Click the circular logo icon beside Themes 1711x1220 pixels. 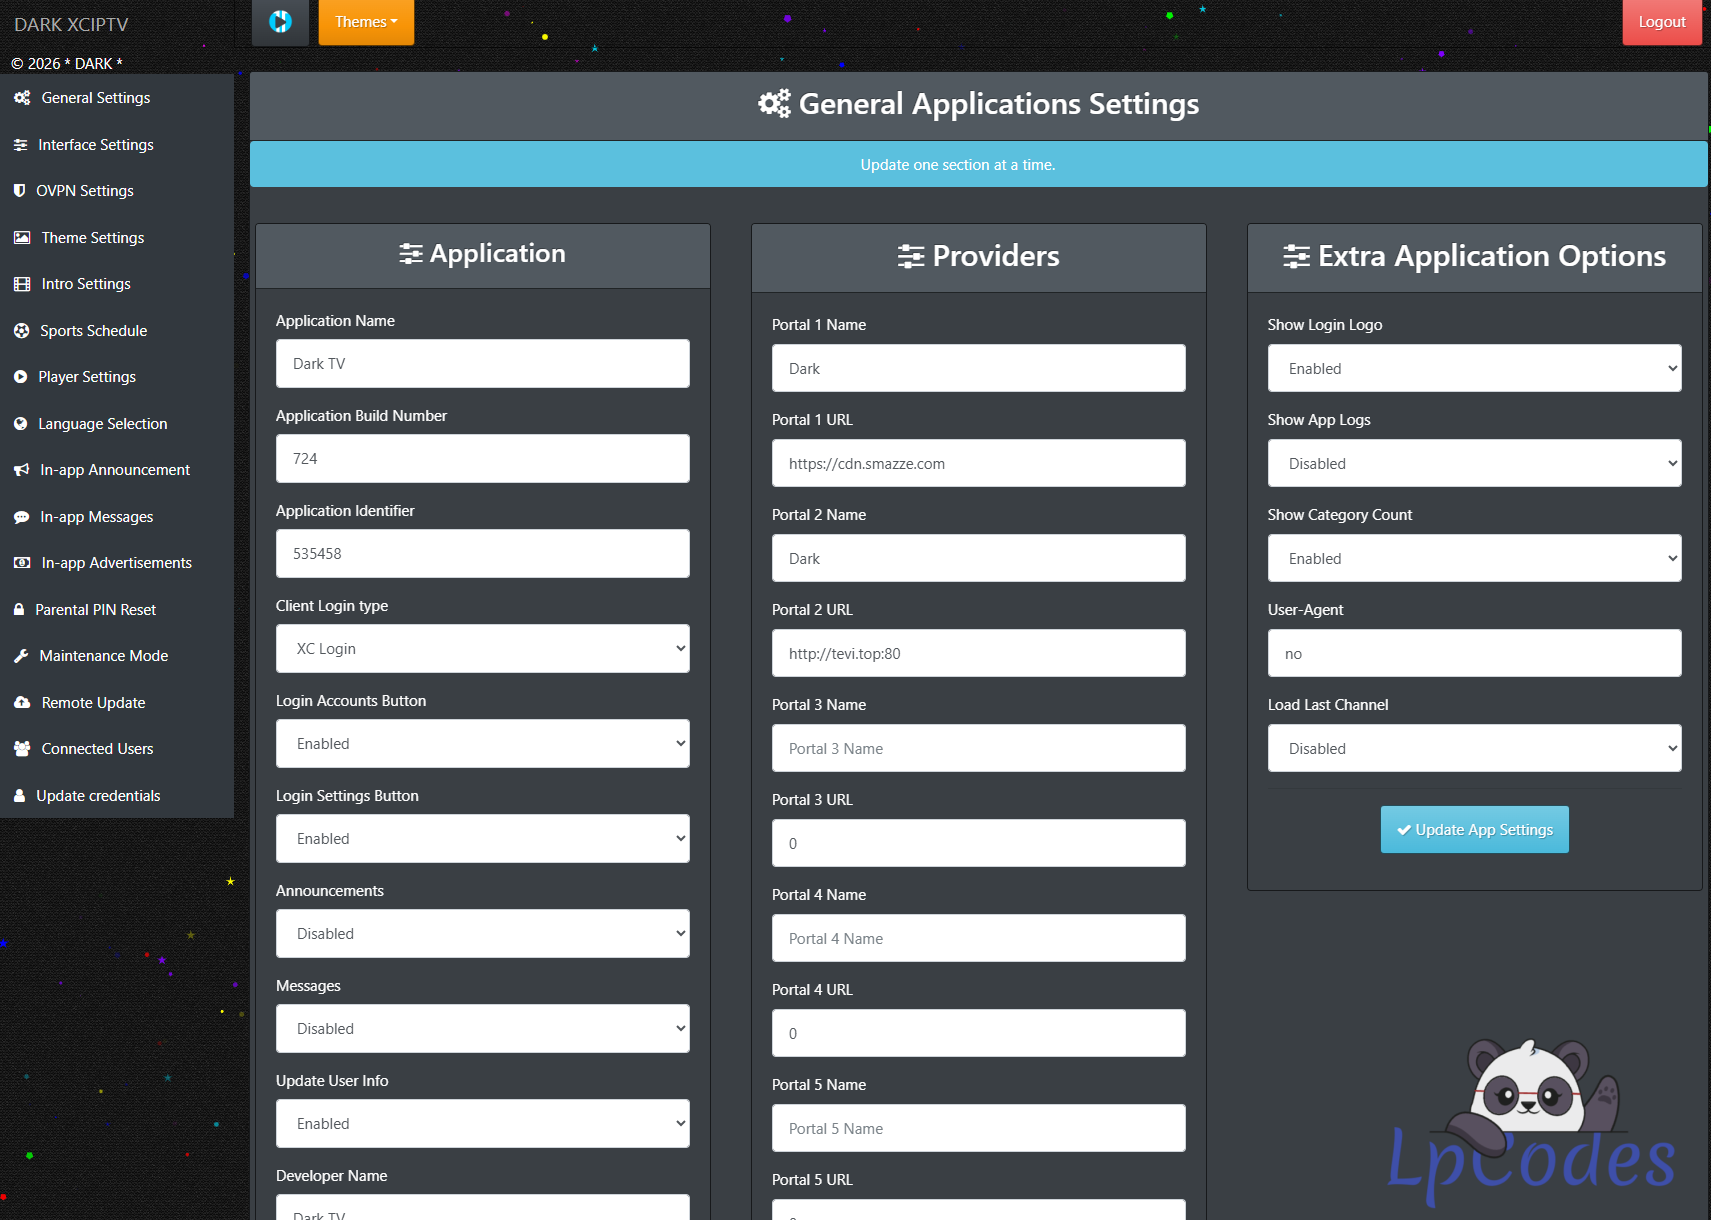pyautogui.click(x=280, y=21)
